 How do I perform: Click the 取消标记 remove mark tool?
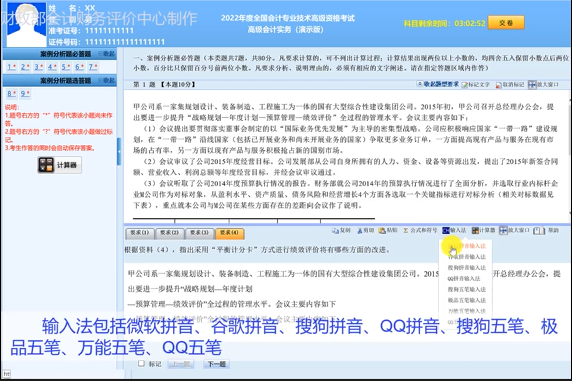[x=510, y=85]
